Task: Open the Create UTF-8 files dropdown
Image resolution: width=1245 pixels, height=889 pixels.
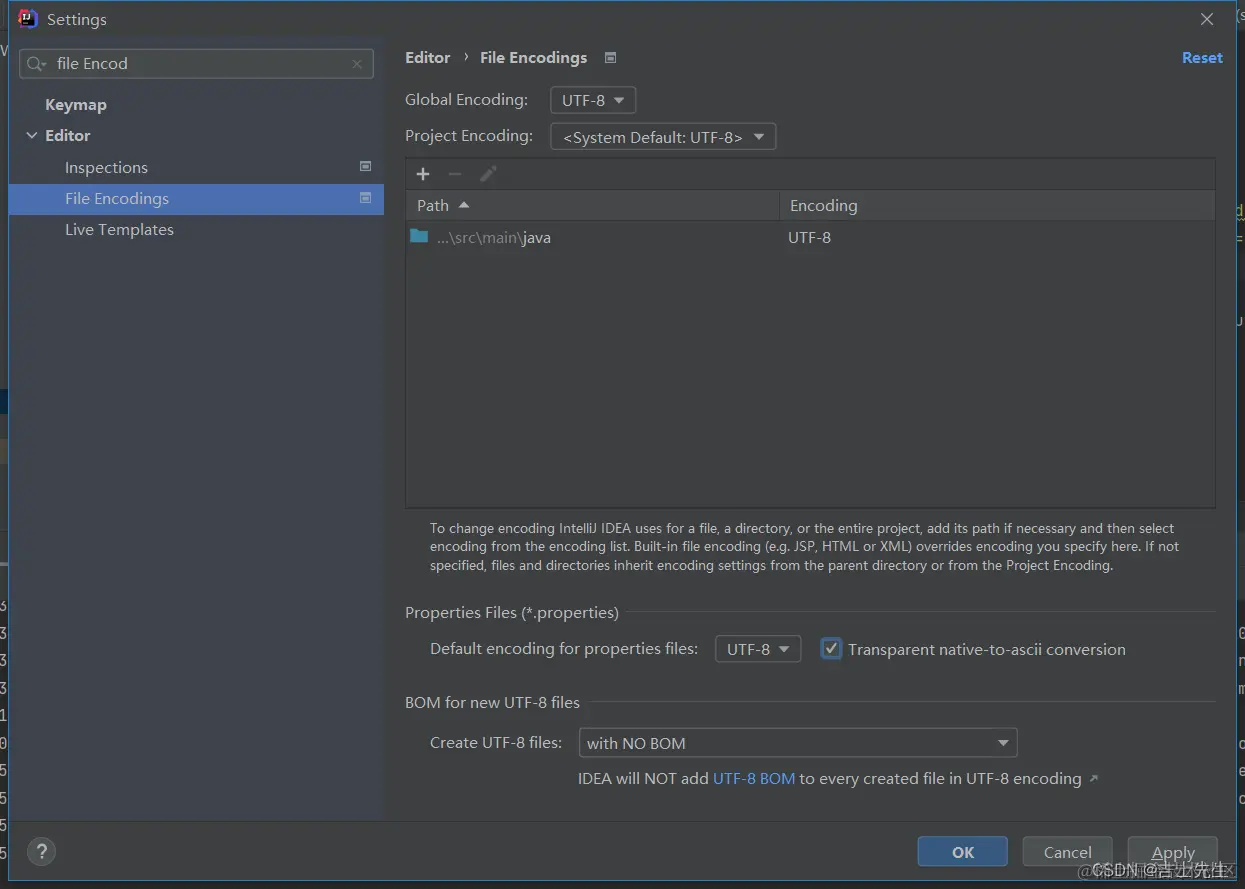Action: pyautogui.click(x=797, y=743)
